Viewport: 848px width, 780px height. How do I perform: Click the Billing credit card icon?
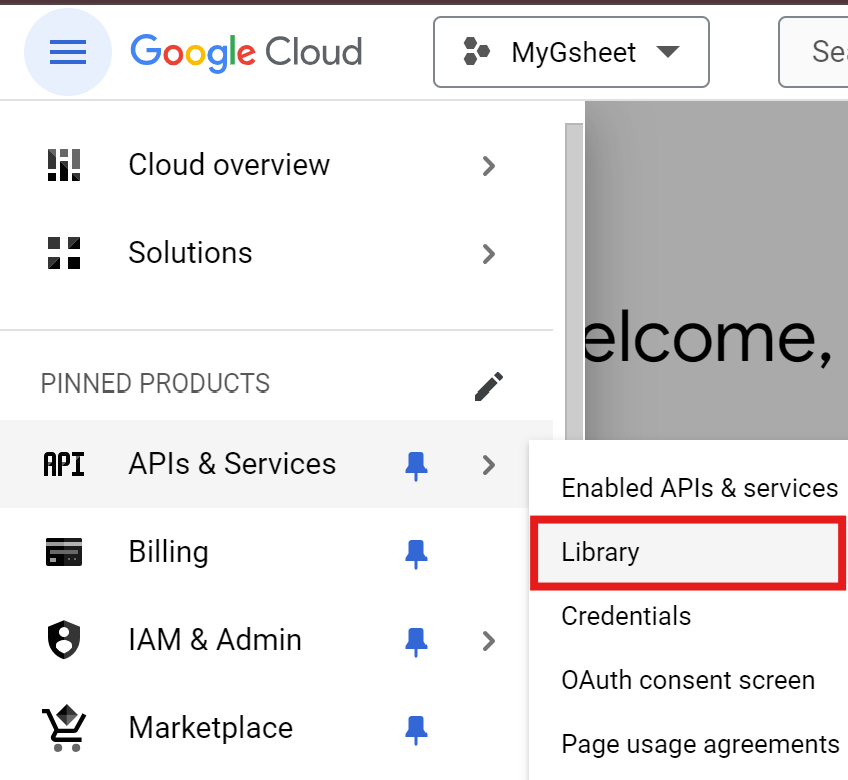pyautogui.click(x=64, y=552)
